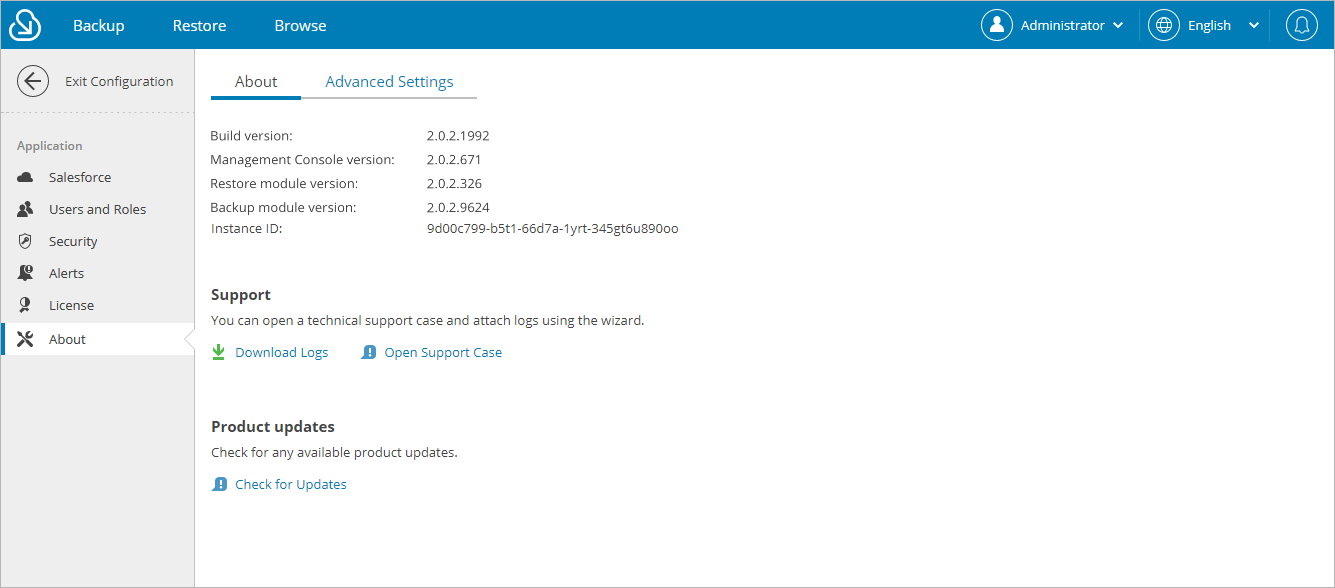Click the Restore module version label
The image size is (1335, 588).
tap(284, 183)
